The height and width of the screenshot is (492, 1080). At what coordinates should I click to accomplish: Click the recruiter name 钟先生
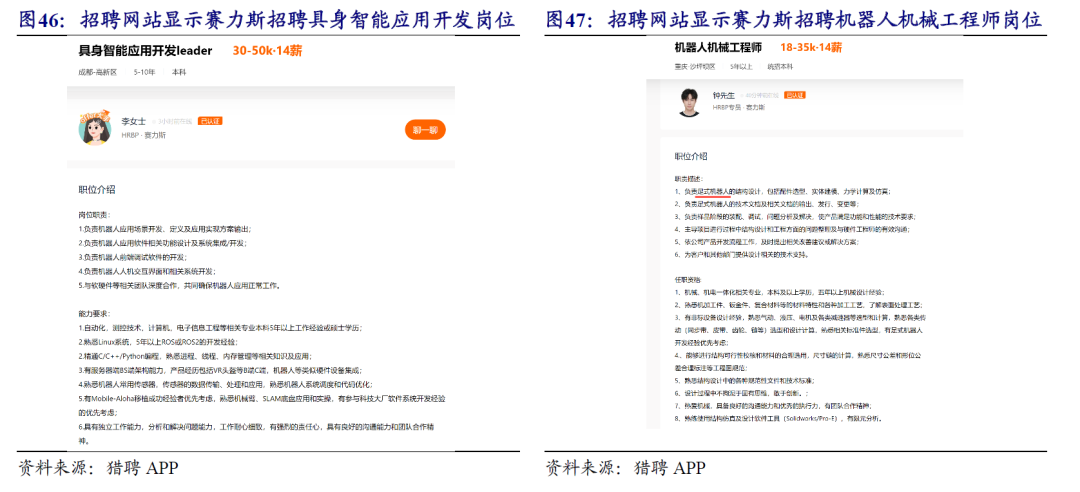point(724,95)
